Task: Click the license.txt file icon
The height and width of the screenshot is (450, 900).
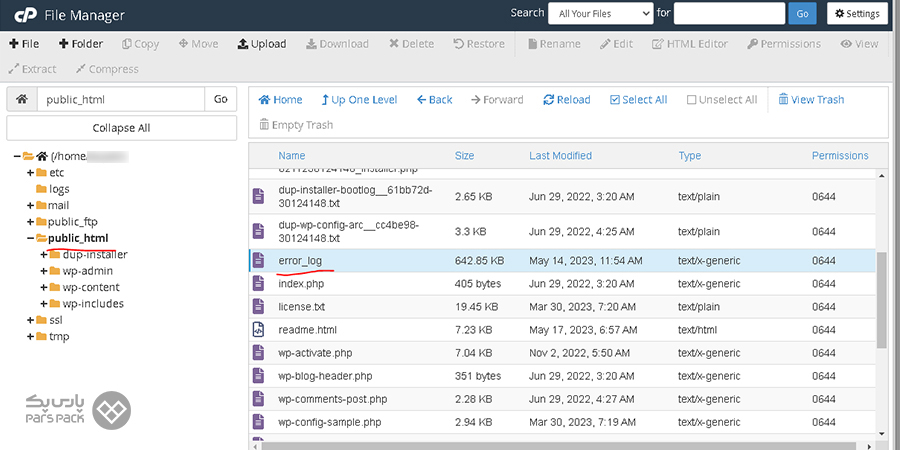Action: 259,307
